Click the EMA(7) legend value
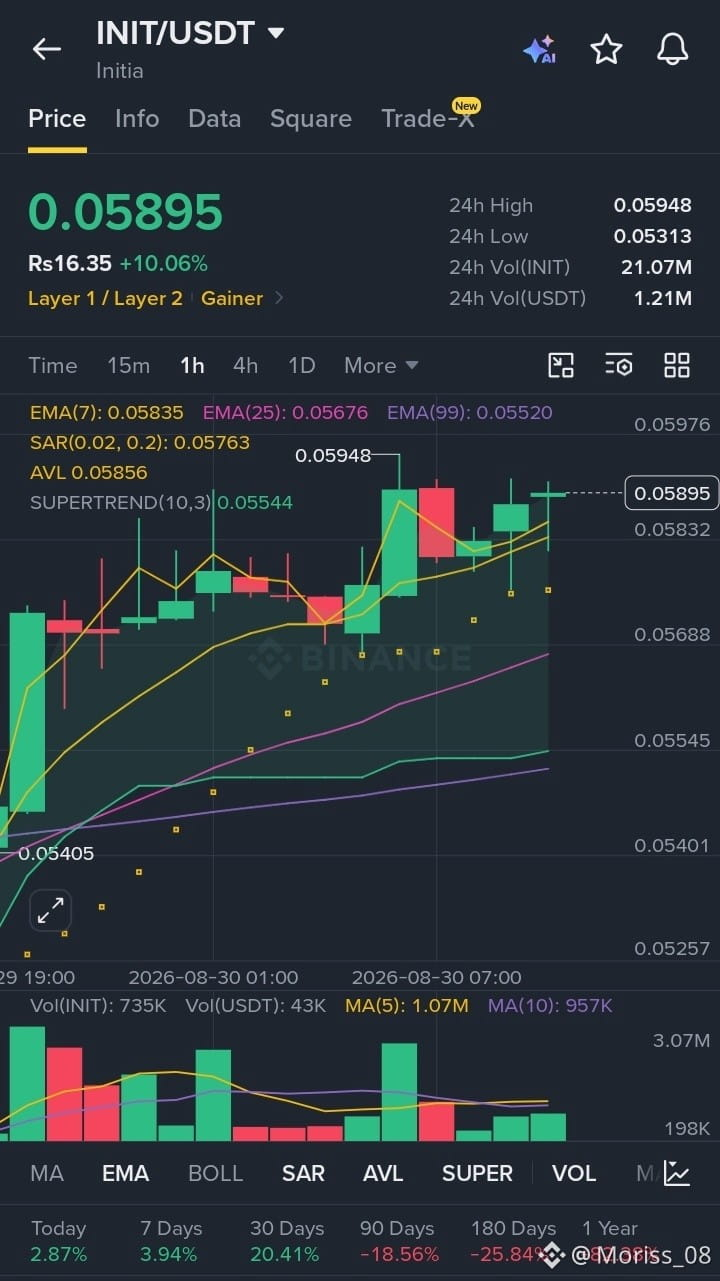Screen dimensions: 720x1281 click(x=107, y=412)
